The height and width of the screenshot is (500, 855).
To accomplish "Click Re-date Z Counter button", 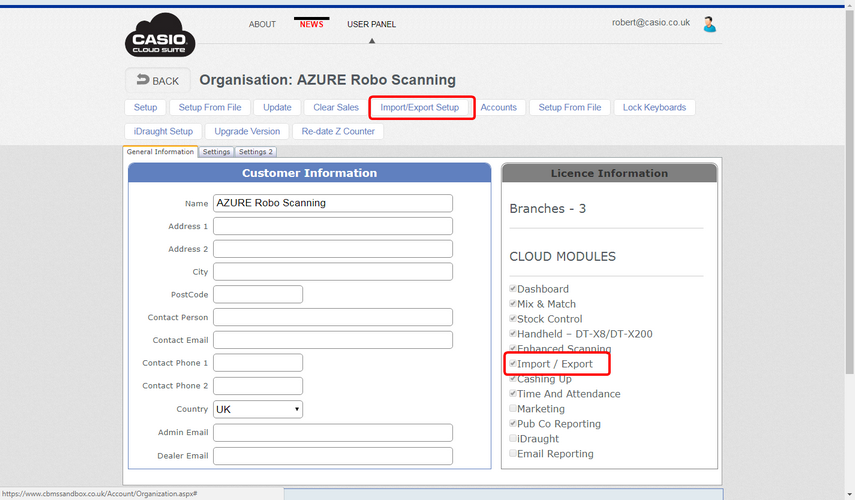I will pos(338,131).
